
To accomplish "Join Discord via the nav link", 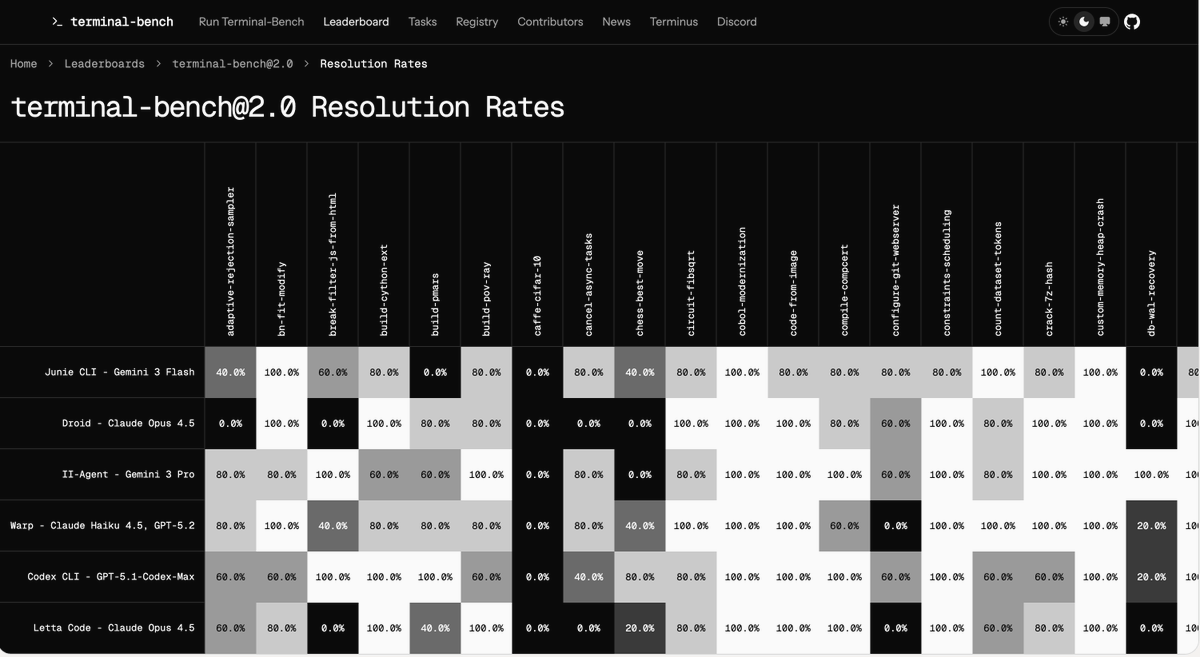I will [x=737, y=21].
